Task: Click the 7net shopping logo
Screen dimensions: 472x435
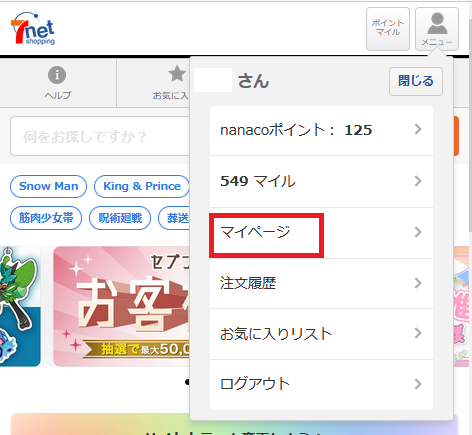Action: (x=33, y=28)
